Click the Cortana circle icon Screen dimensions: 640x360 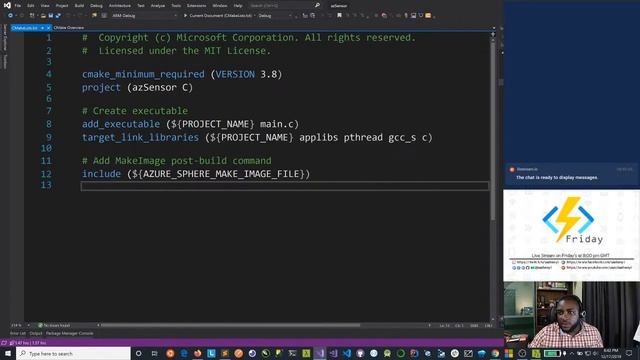click(x=139, y=353)
